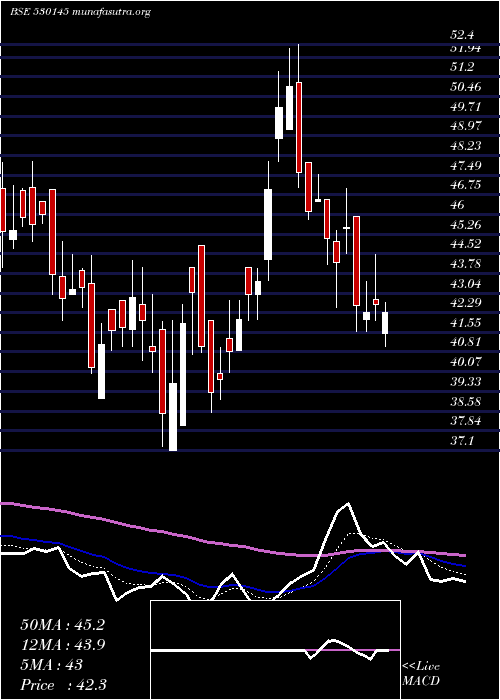Select the 51.2 price axis label
The height and width of the screenshot is (700, 500).
click(462, 67)
